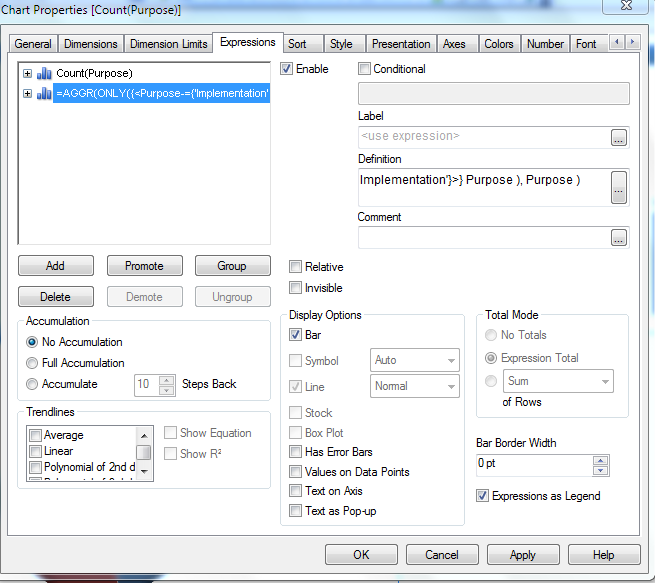Decrease Steps Back value with down arrow
This screenshot has width=655, height=583.
tap(167, 390)
